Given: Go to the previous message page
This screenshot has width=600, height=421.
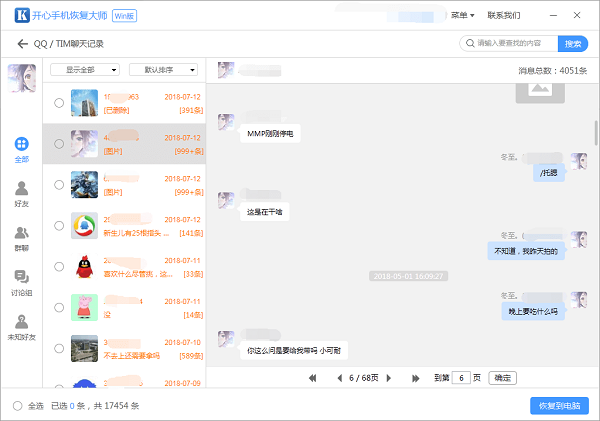Looking at the screenshot, I should pyautogui.click(x=339, y=378).
